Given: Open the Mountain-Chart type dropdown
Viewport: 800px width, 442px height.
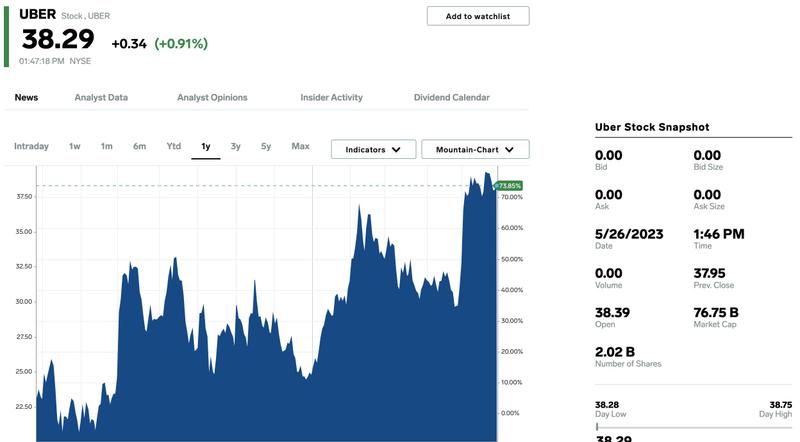Looking at the screenshot, I should pyautogui.click(x=475, y=150).
